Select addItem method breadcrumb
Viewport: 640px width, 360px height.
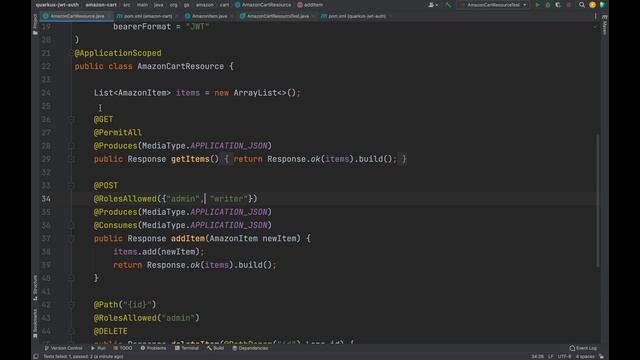tap(310, 5)
